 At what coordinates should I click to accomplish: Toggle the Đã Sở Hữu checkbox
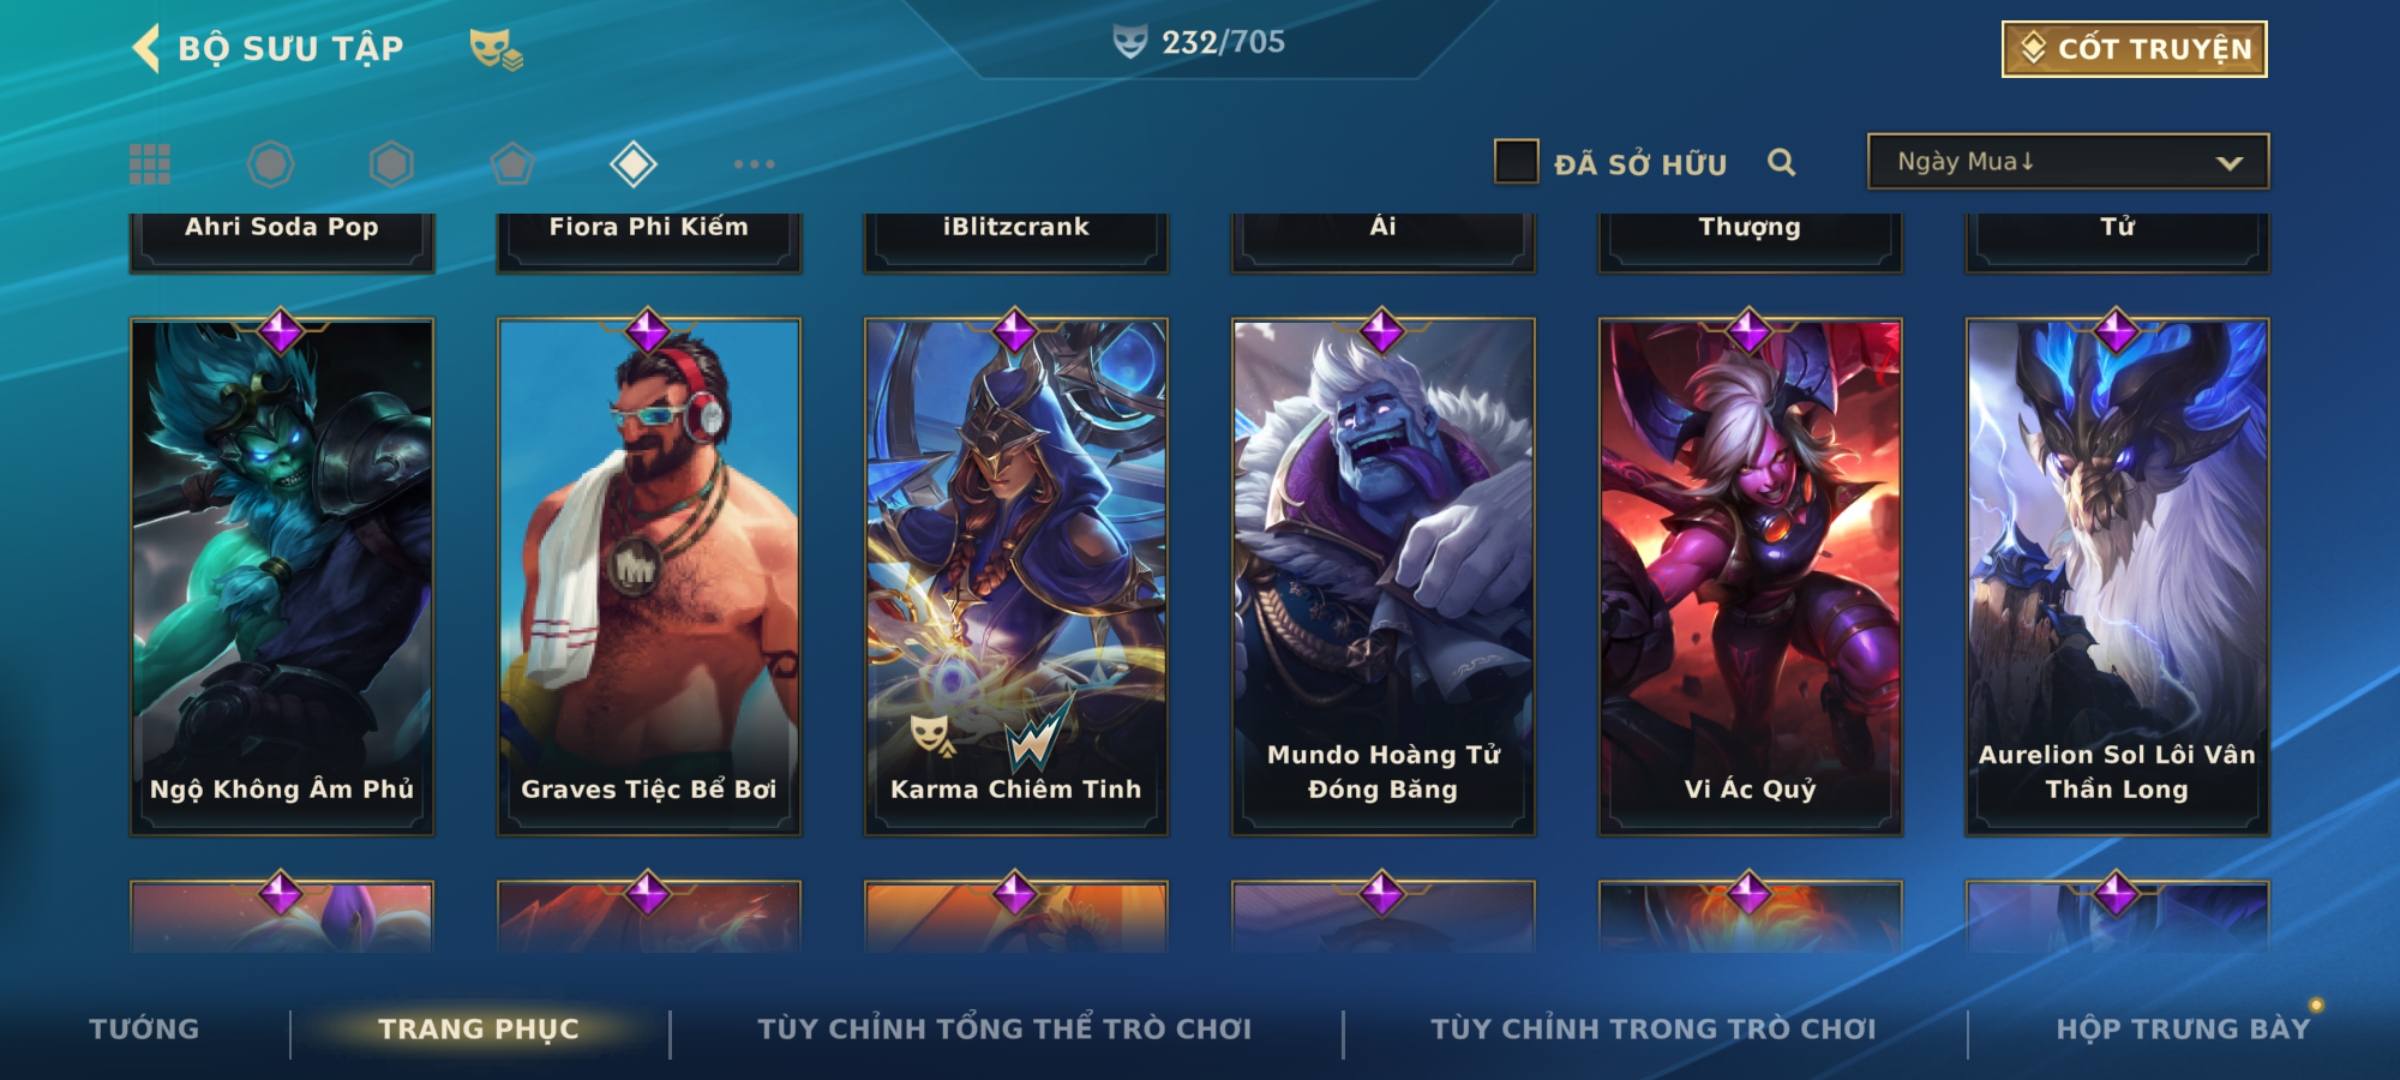tap(1515, 162)
